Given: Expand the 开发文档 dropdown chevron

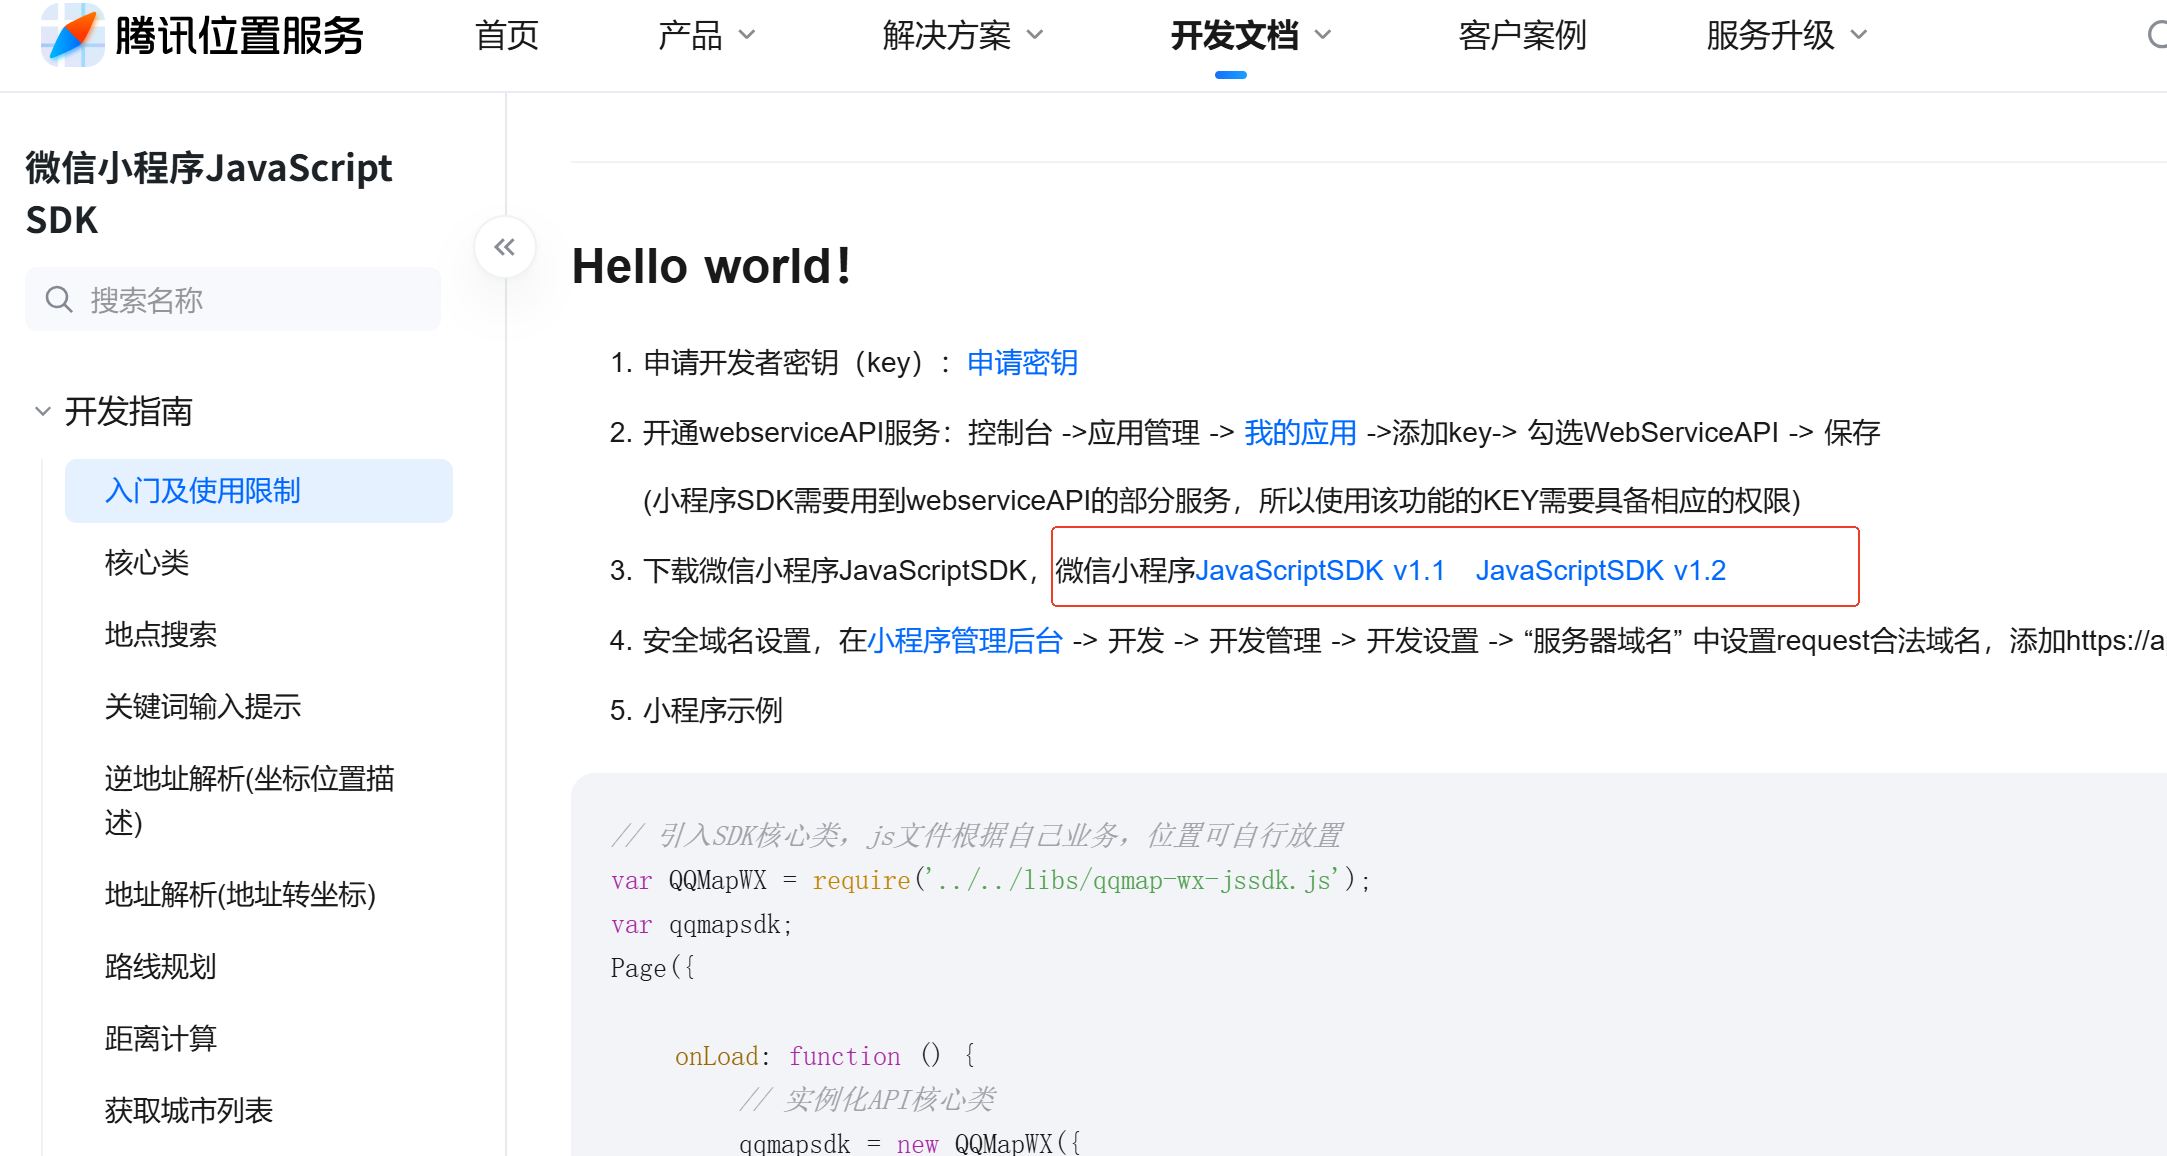Looking at the screenshot, I should pyautogui.click(x=1323, y=35).
